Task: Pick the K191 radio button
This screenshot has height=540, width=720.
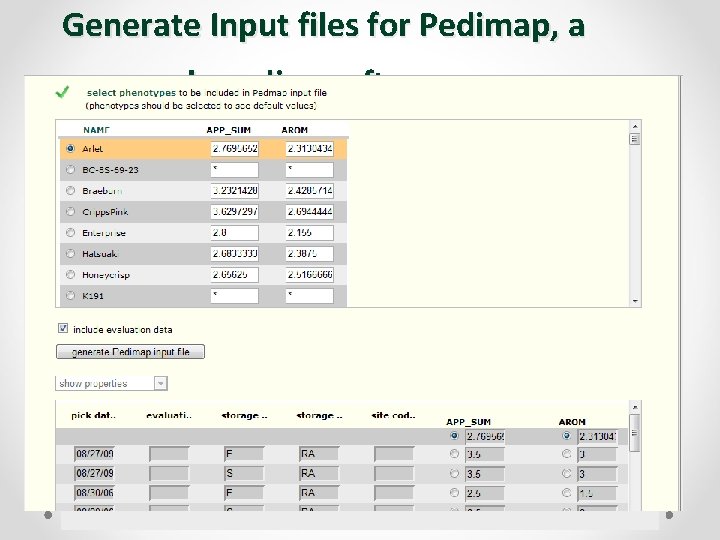Action: pyautogui.click(x=70, y=295)
